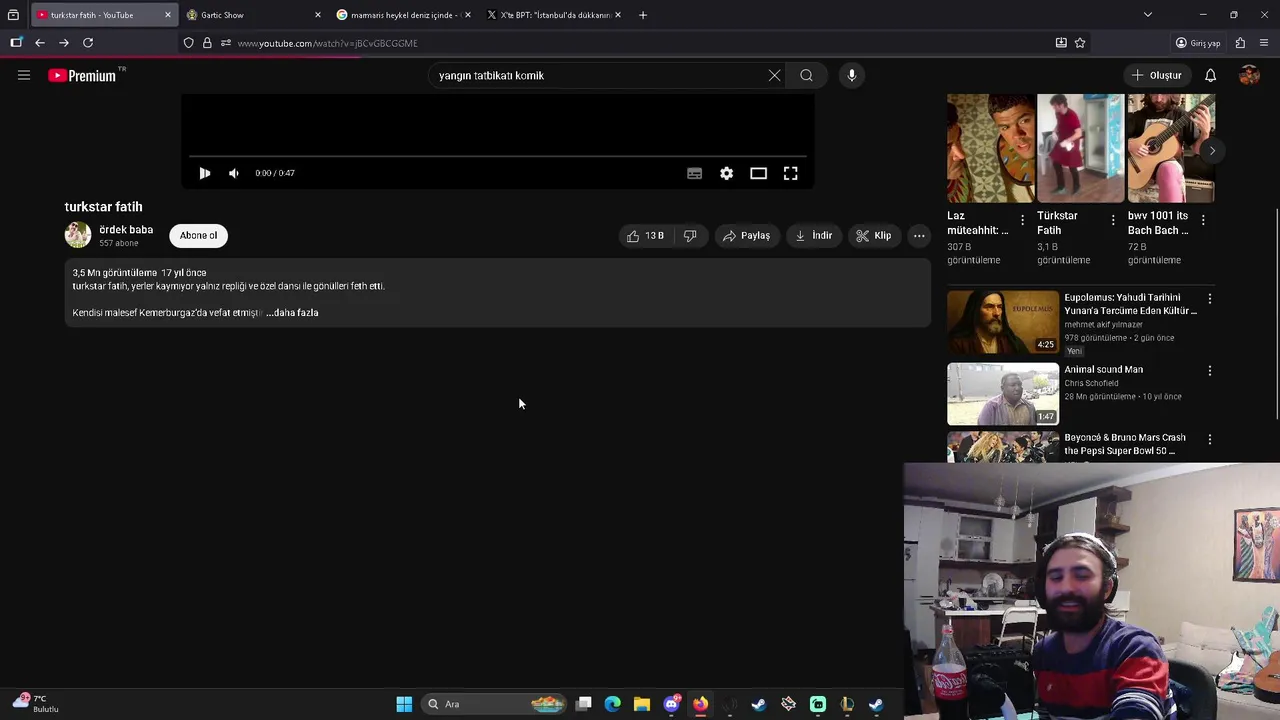List all tabs with the chevron
Screen dimensions: 1280x720
pyautogui.click(x=1148, y=15)
